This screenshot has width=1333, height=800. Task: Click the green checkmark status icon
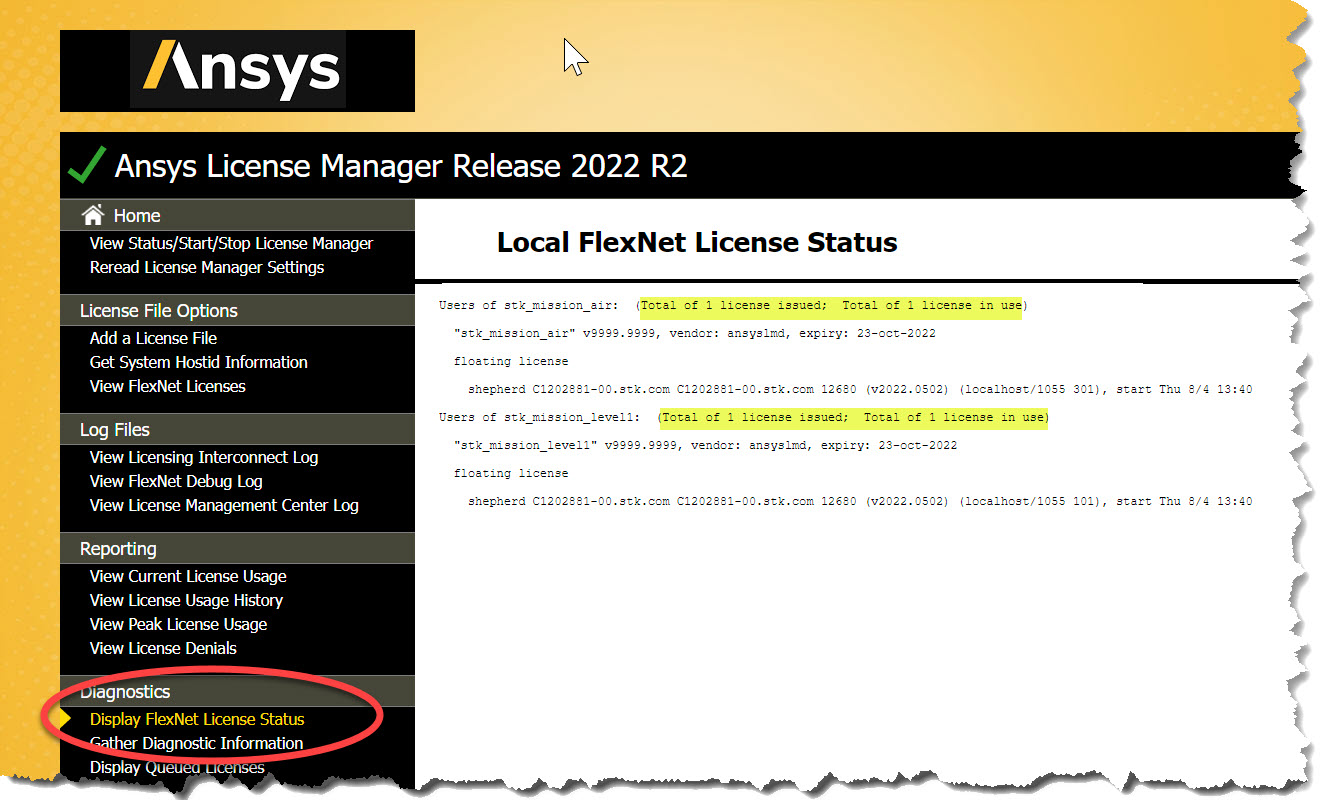(x=86, y=164)
